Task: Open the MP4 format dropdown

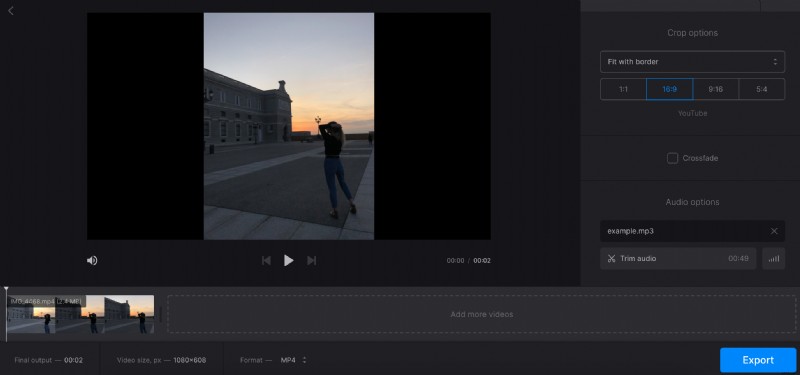Action: (x=293, y=360)
